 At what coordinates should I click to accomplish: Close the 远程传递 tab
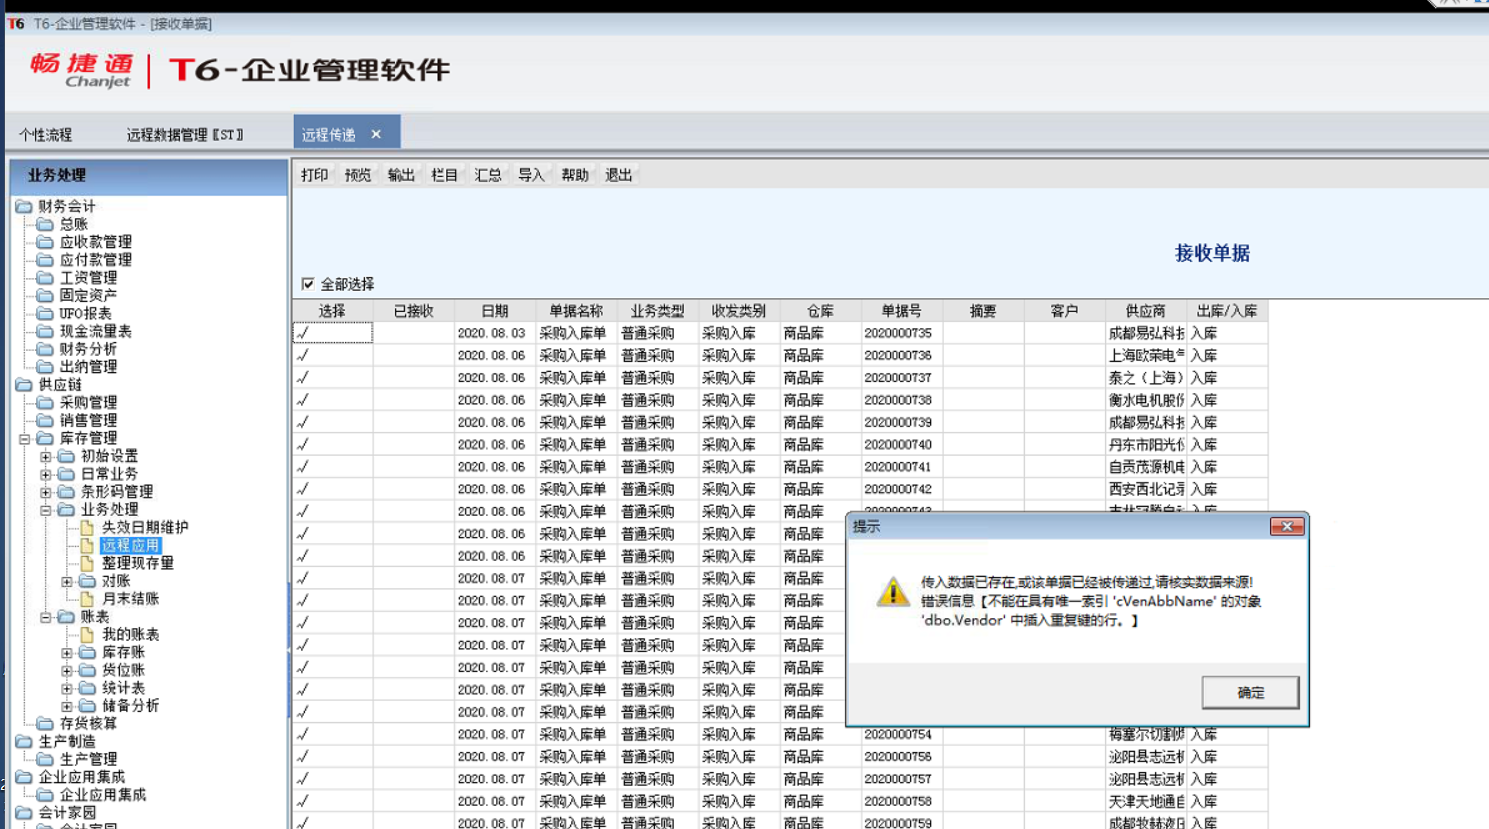pyautogui.click(x=376, y=134)
